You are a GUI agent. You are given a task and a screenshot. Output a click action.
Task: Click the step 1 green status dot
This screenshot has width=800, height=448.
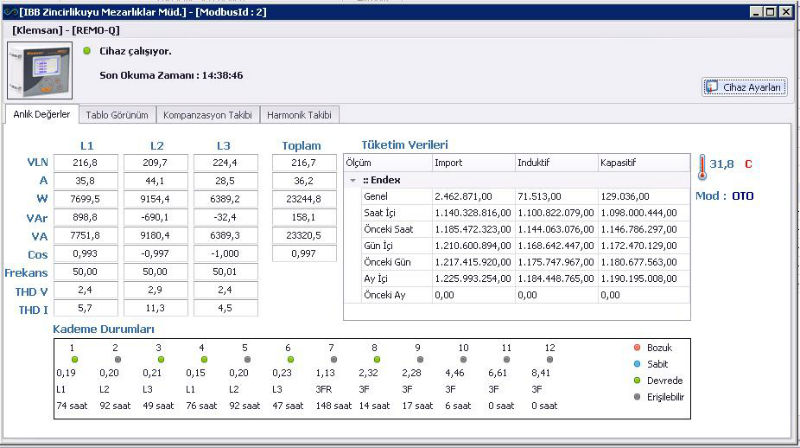click(73, 359)
